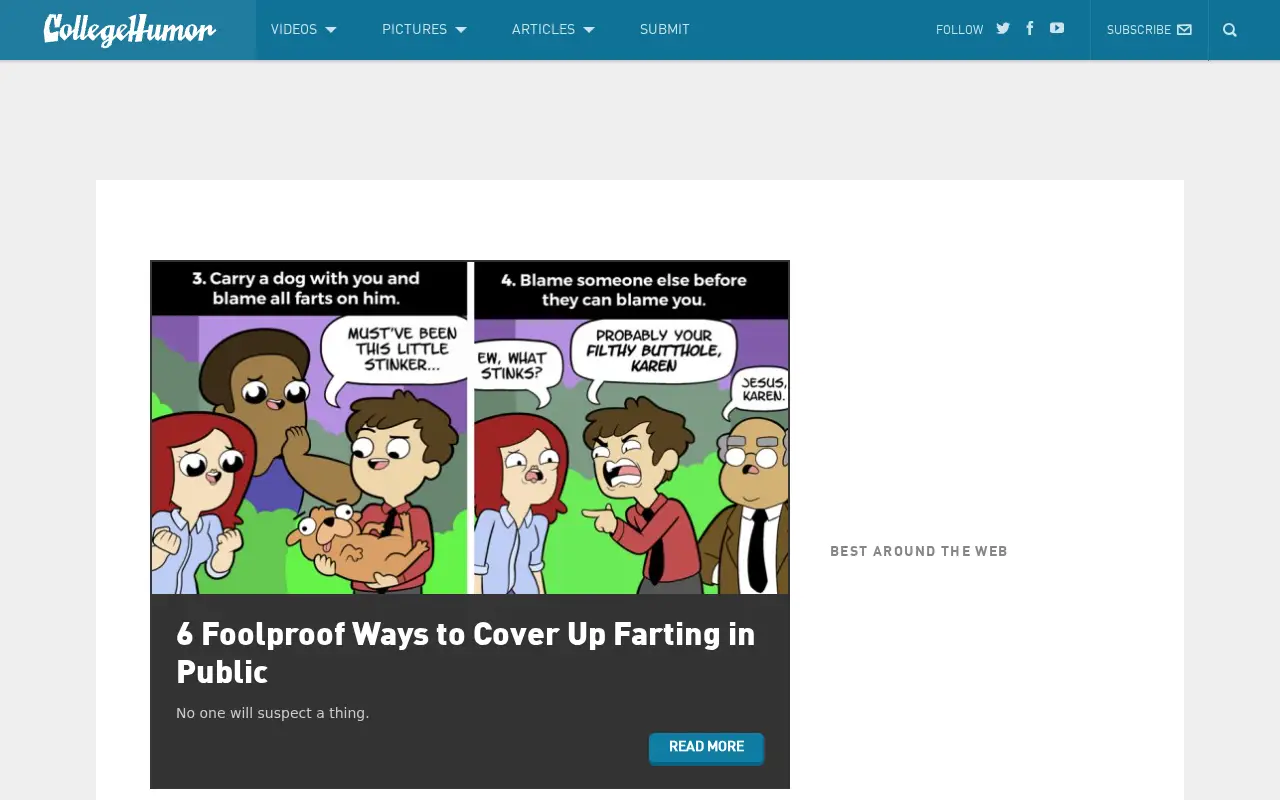Open the Articles menu
This screenshot has width=1280, height=800.
543,30
